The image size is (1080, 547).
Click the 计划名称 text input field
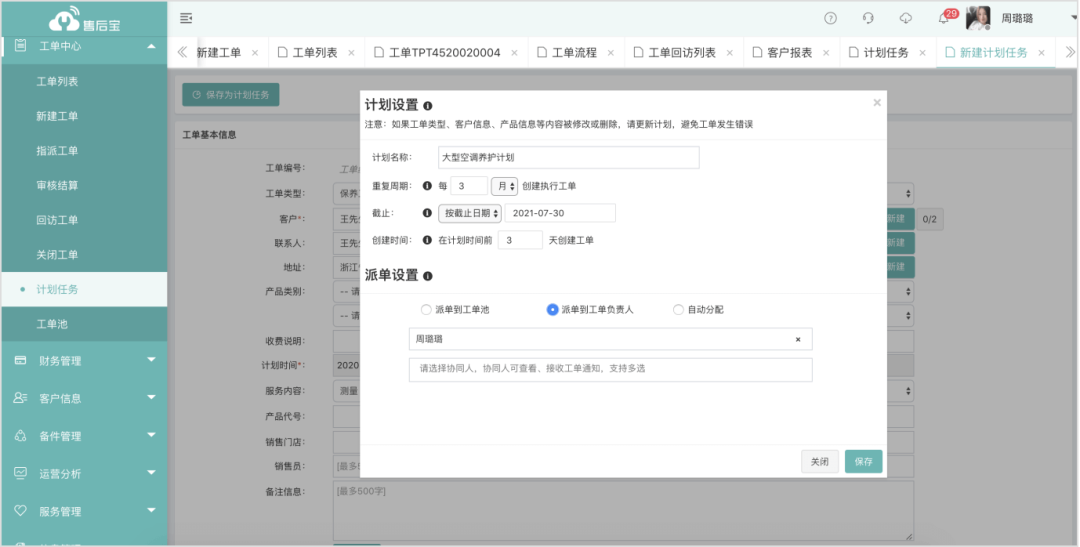point(568,158)
